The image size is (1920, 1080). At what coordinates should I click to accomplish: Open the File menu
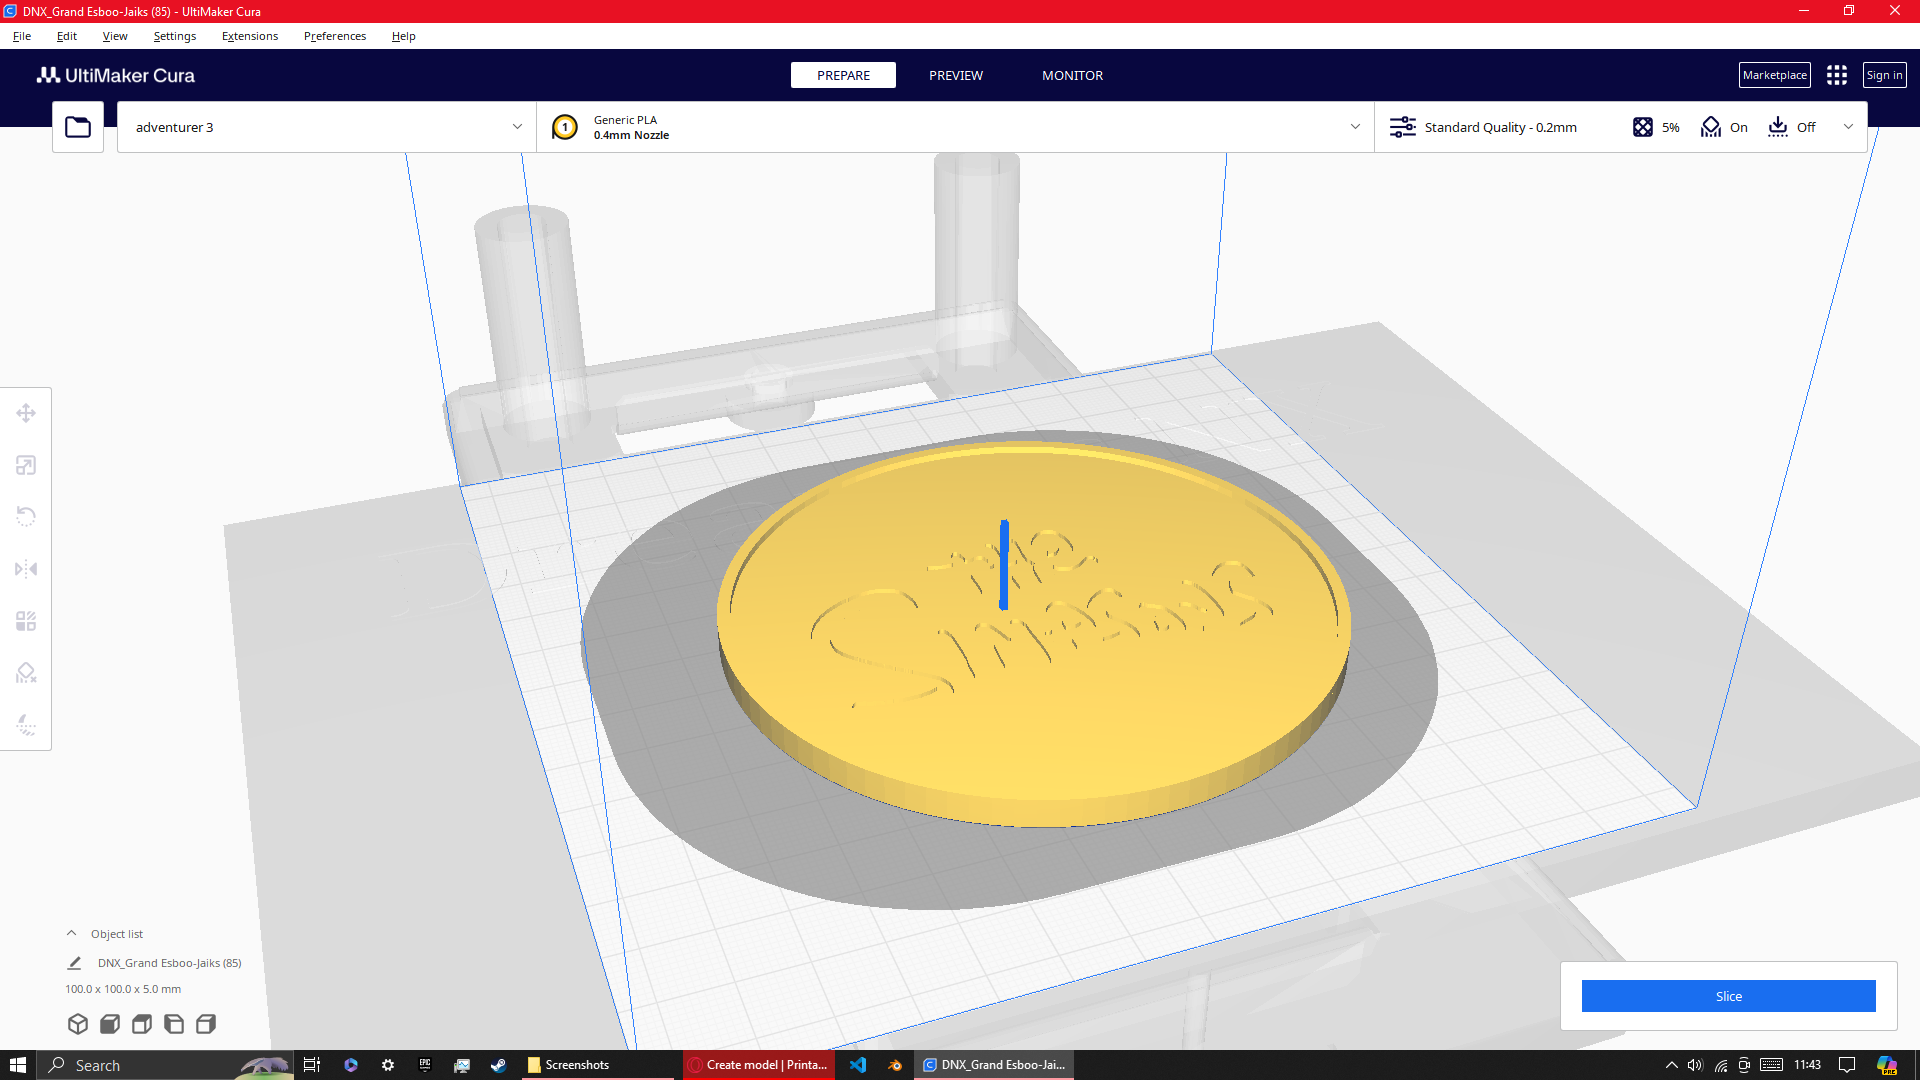pyautogui.click(x=22, y=36)
